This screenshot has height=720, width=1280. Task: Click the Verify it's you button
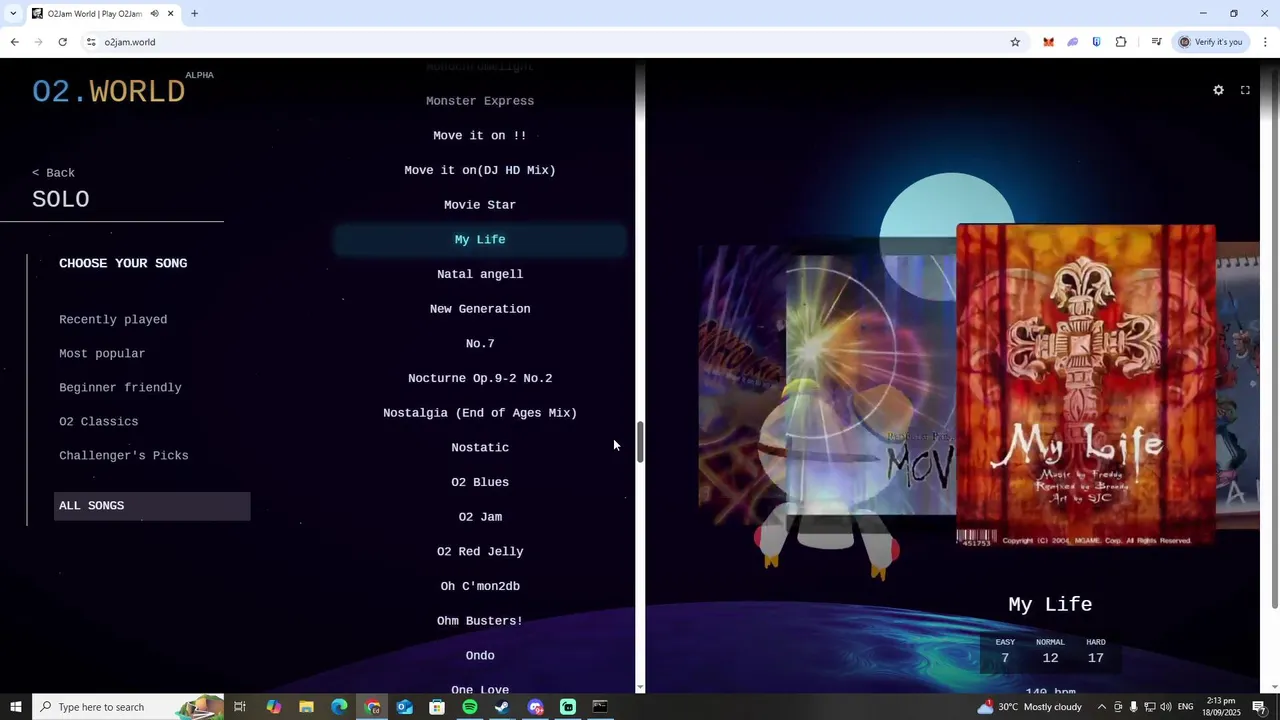1211,42
